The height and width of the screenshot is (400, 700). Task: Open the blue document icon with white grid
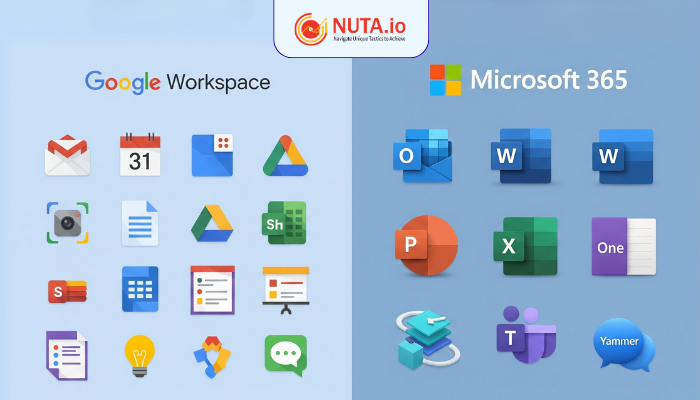(140, 289)
